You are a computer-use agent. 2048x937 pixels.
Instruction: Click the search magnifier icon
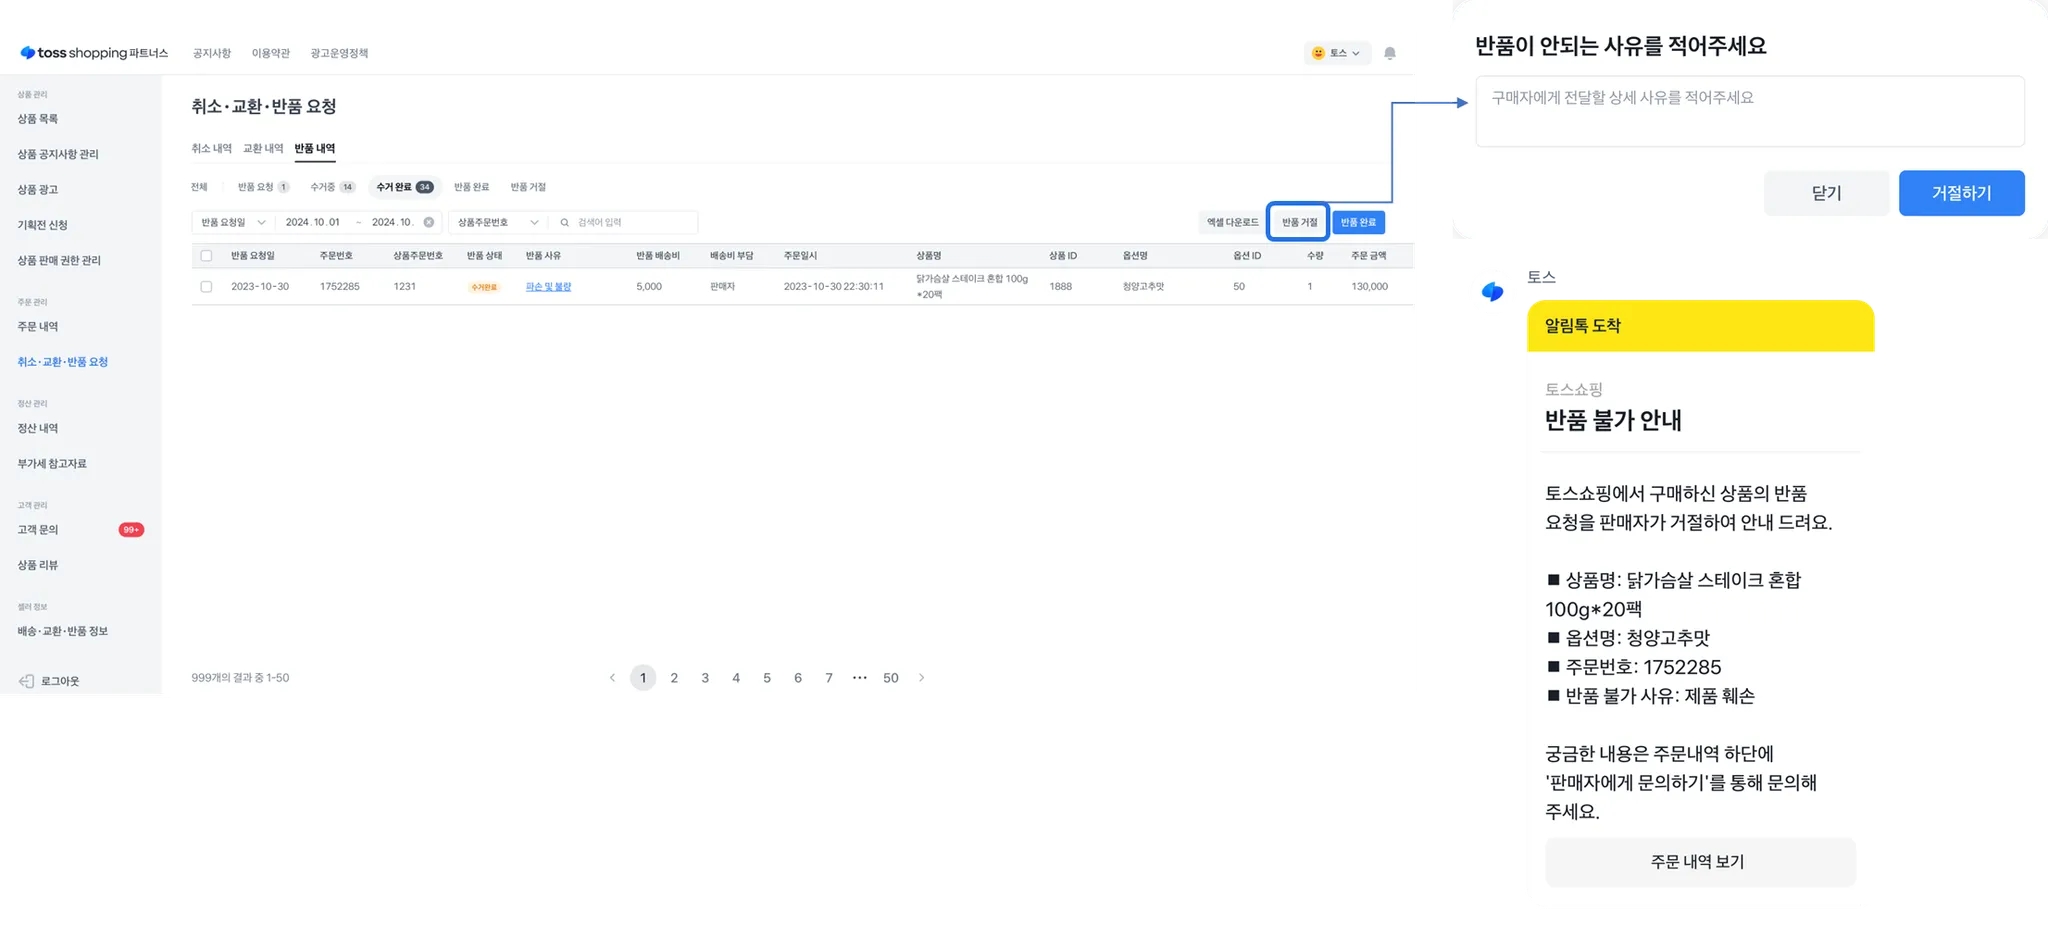(x=565, y=222)
